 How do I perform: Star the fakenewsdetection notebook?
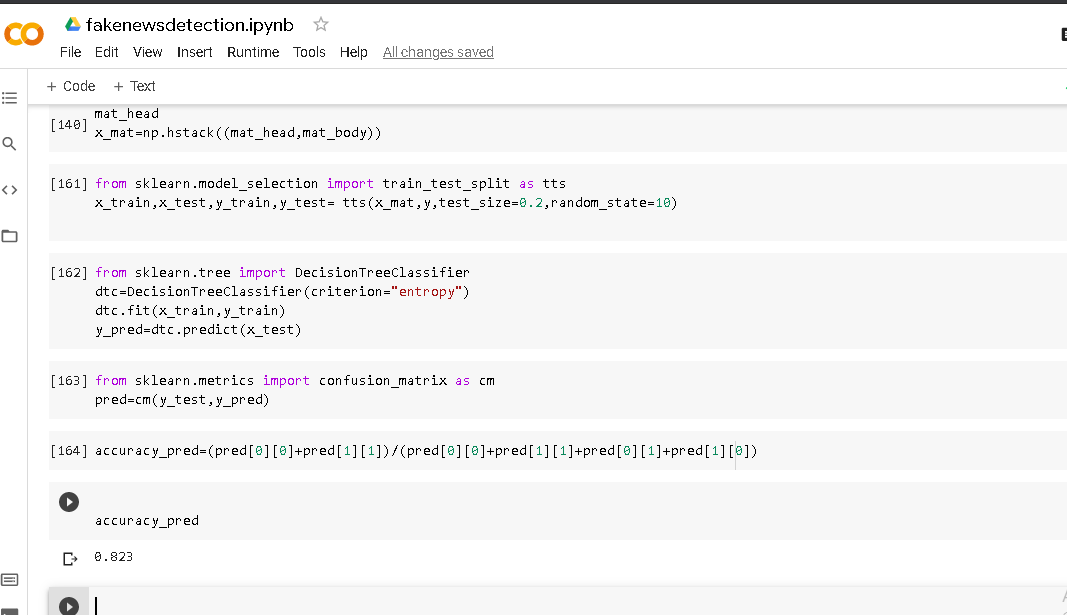[x=319, y=25]
